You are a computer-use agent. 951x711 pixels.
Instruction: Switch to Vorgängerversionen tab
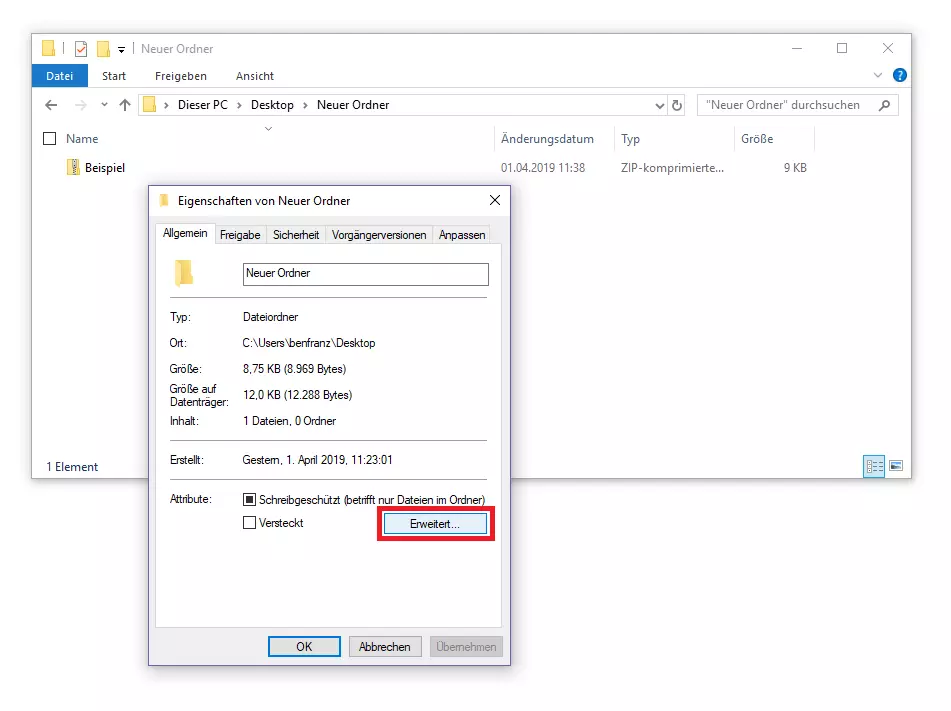(379, 235)
